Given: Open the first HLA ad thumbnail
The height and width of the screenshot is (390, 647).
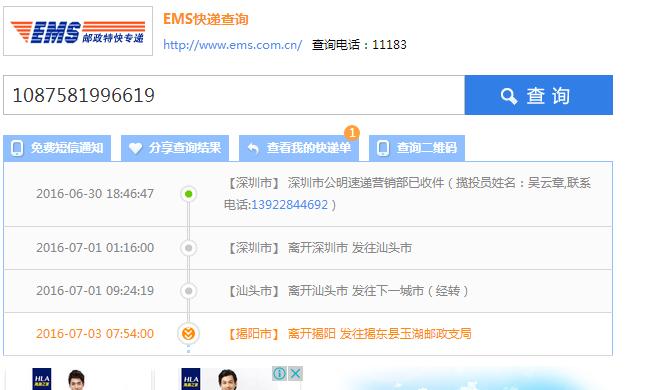Looking at the screenshot, I should [x=78, y=378].
